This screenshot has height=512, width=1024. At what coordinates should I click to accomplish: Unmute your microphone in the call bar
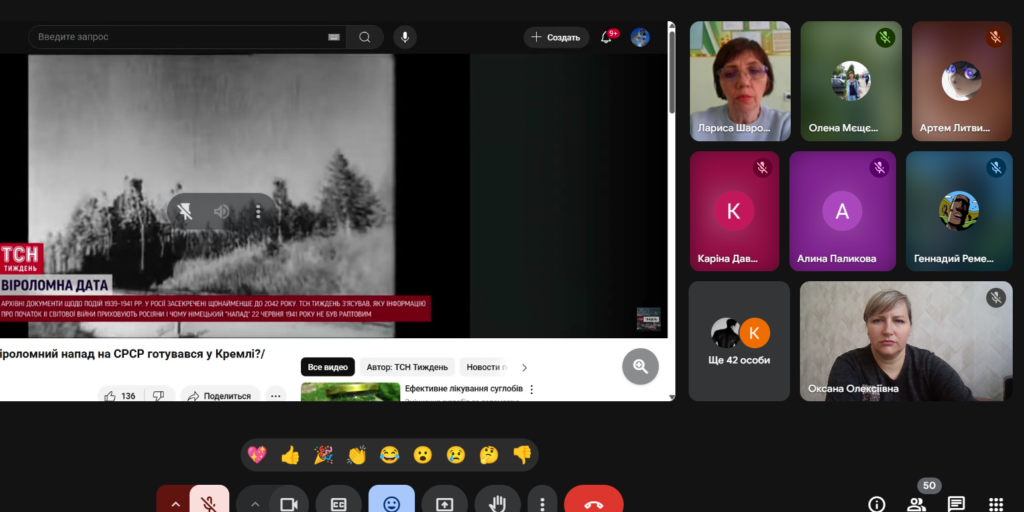[x=209, y=502]
